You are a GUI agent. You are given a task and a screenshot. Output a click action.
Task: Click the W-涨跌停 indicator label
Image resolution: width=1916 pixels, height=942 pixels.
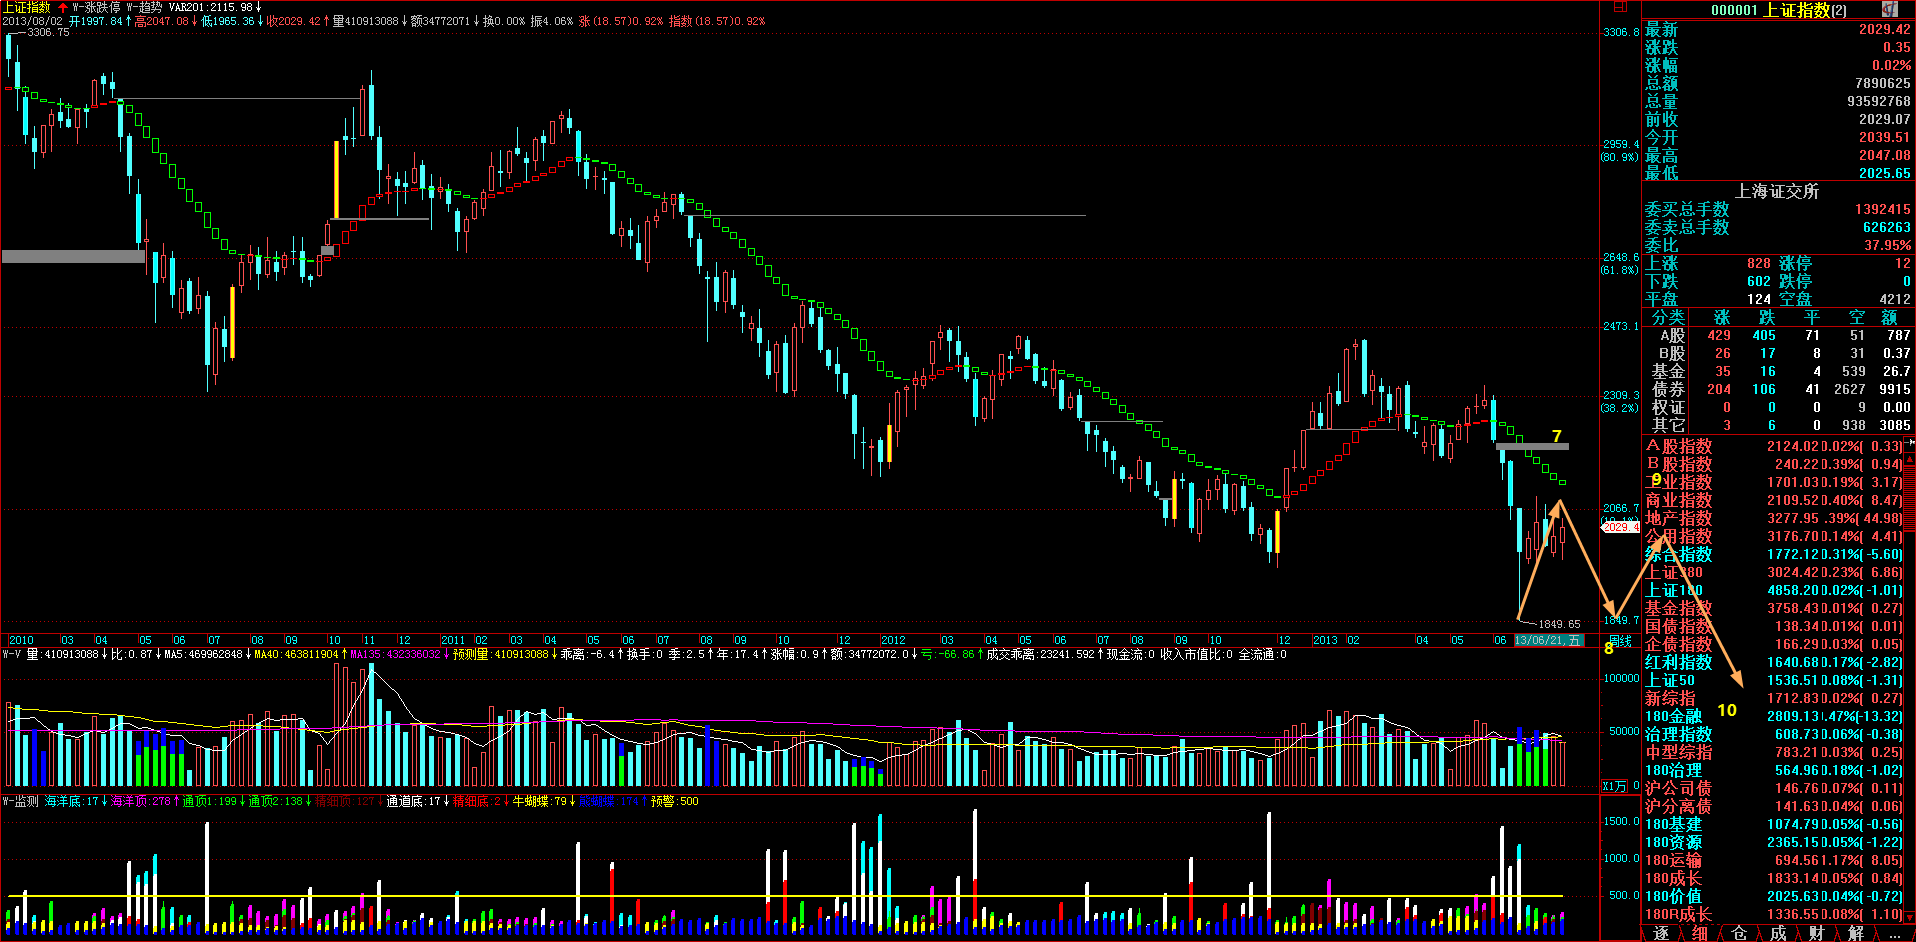tap(96, 7)
